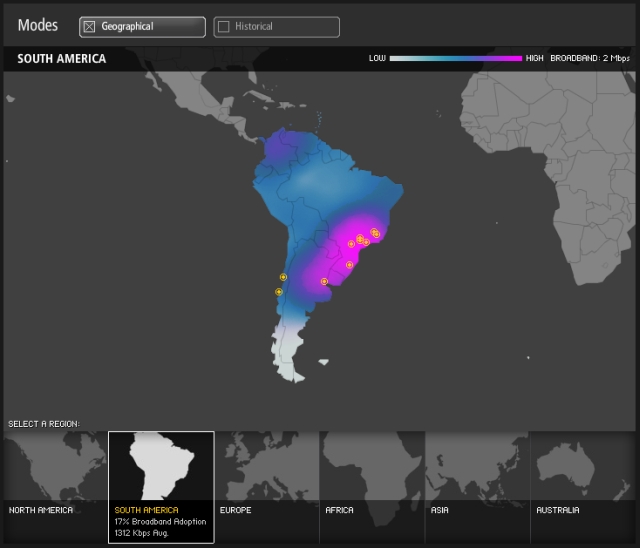Switch to the Europe region
640x548 pixels.
[267, 487]
